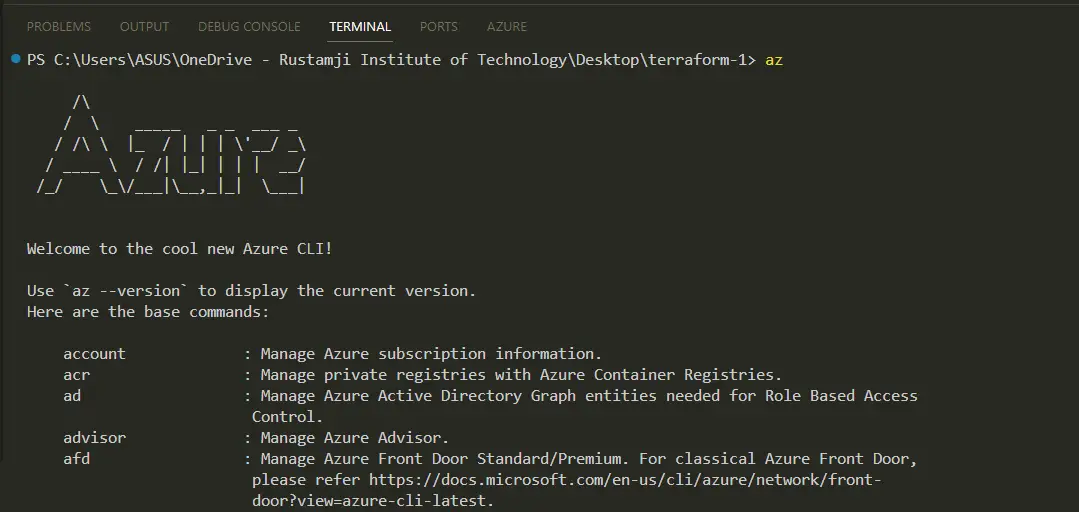This screenshot has height=512, width=1079.
Task: Click the PowerShell terraform-1 path prompt
Action: [x=392, y=60]
